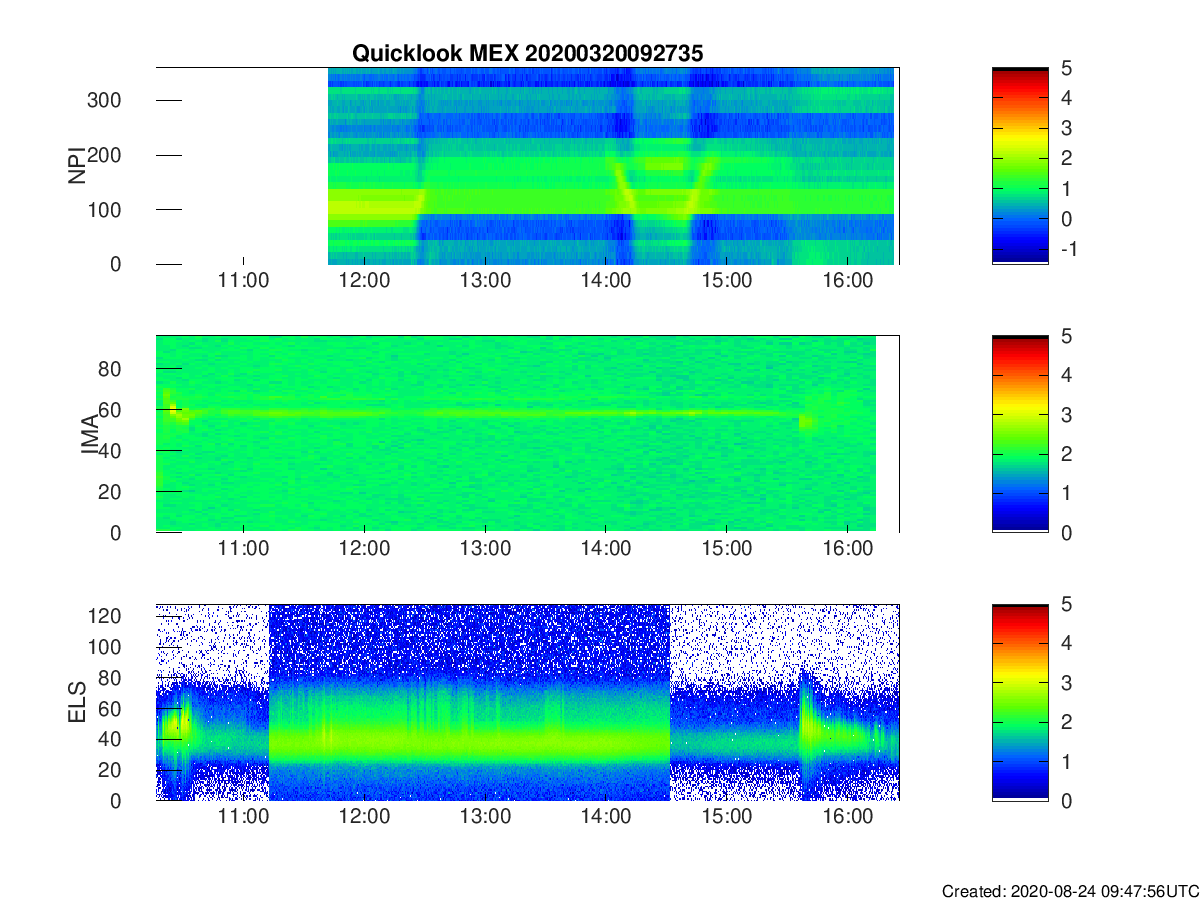Select the 14:00 tick label under NPI plot

point(606,281)
